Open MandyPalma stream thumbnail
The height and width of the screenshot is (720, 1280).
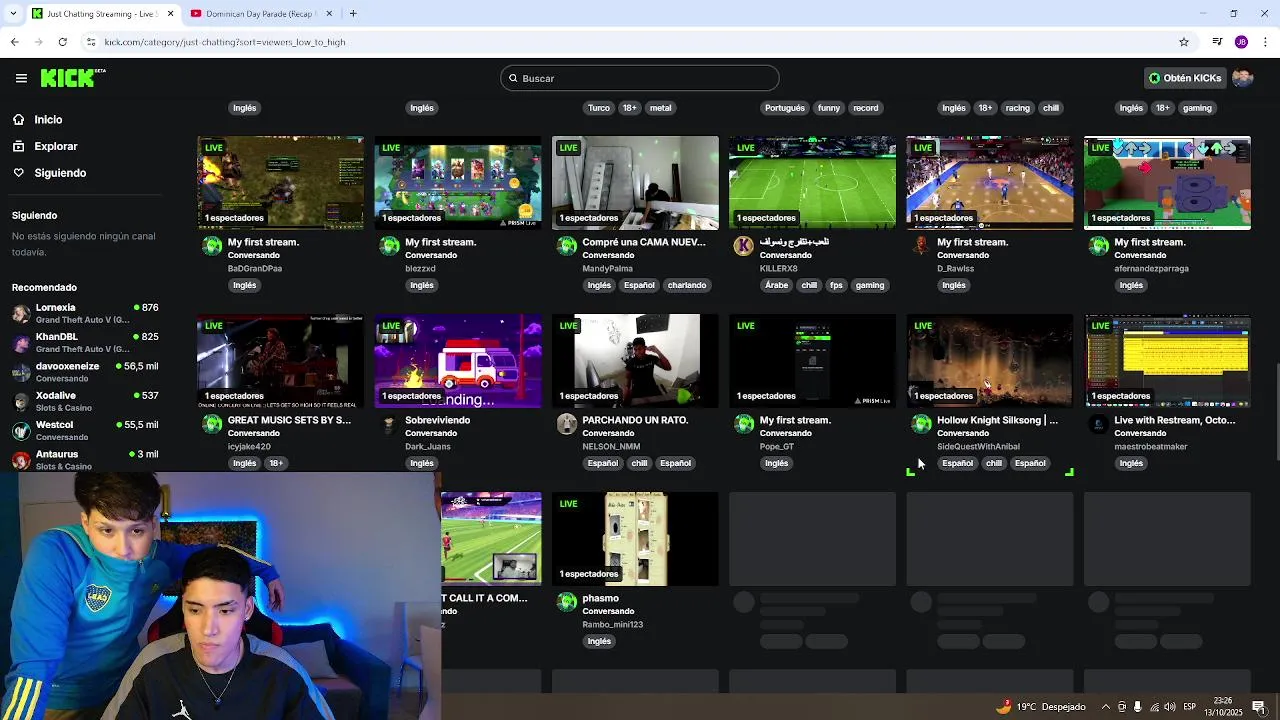click(x=635, y=183)
